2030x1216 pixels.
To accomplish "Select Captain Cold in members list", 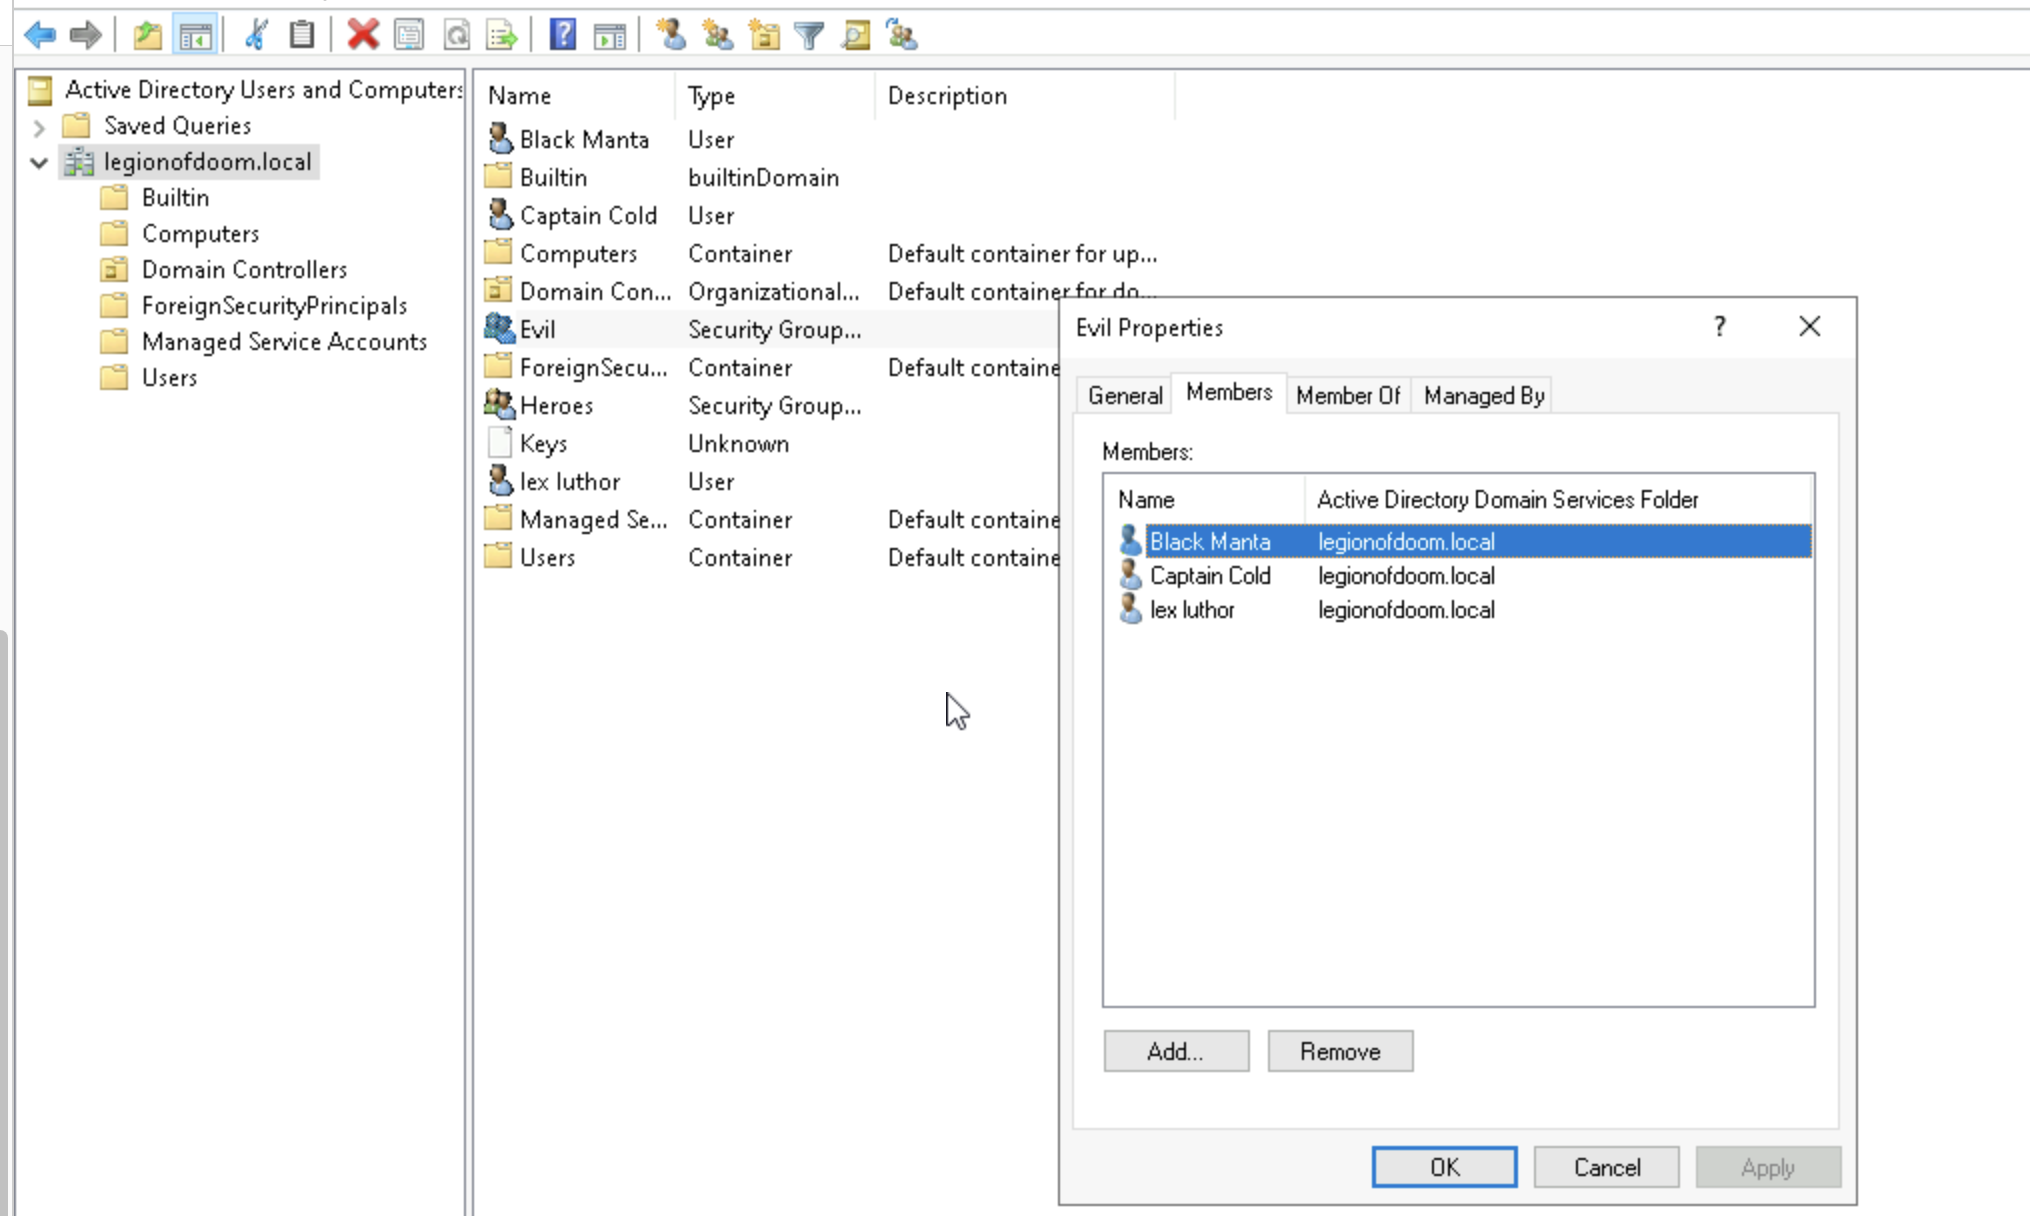I will click(1209, 576).
